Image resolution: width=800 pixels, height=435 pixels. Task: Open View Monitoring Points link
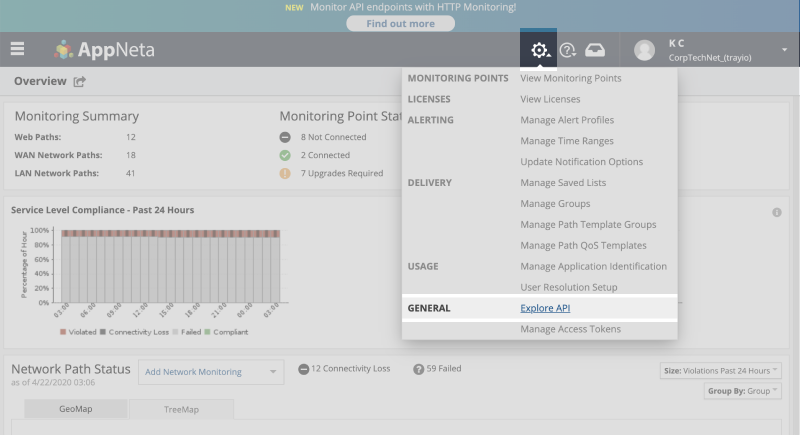tap(570, 78)
